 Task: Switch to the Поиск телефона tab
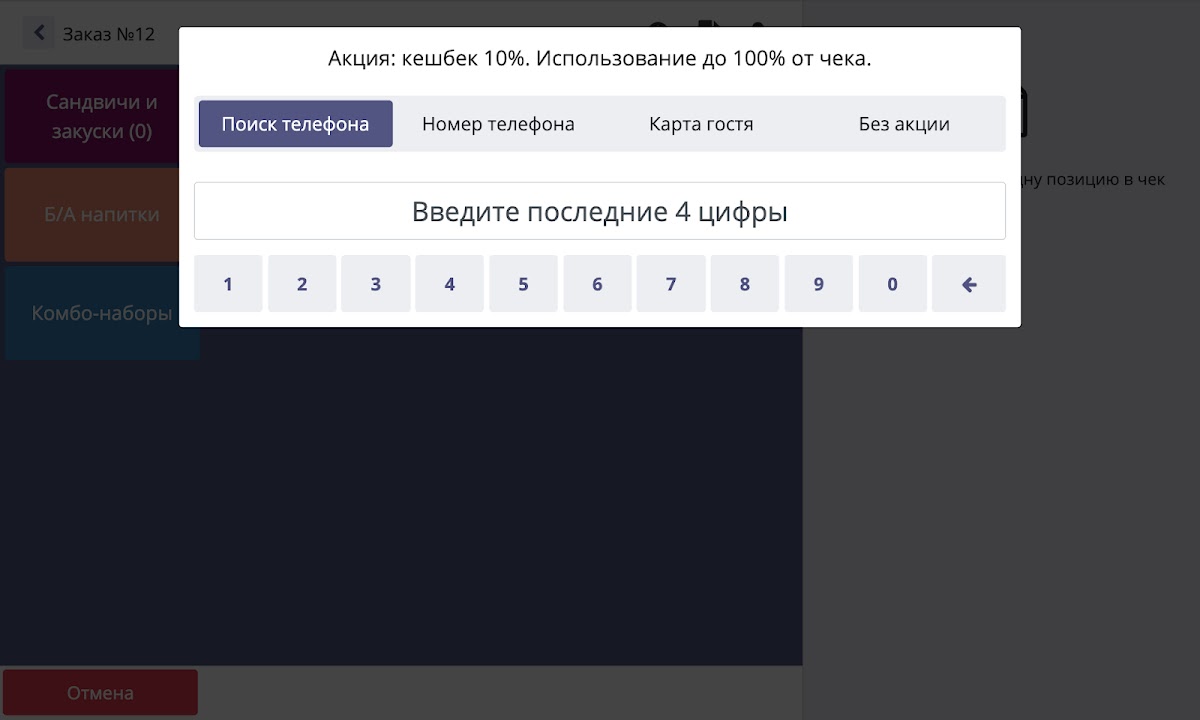pyautogui.click(x=295, y=124)
